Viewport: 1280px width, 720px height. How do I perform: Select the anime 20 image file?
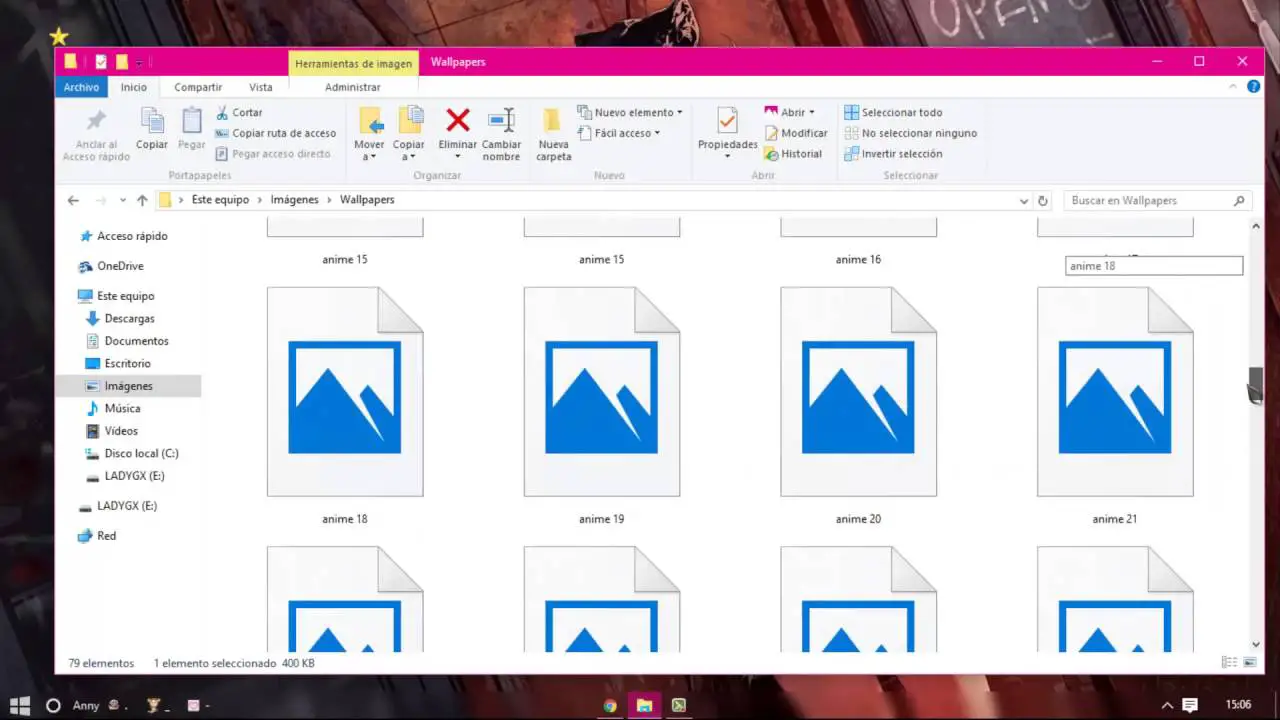pos(858,405)
